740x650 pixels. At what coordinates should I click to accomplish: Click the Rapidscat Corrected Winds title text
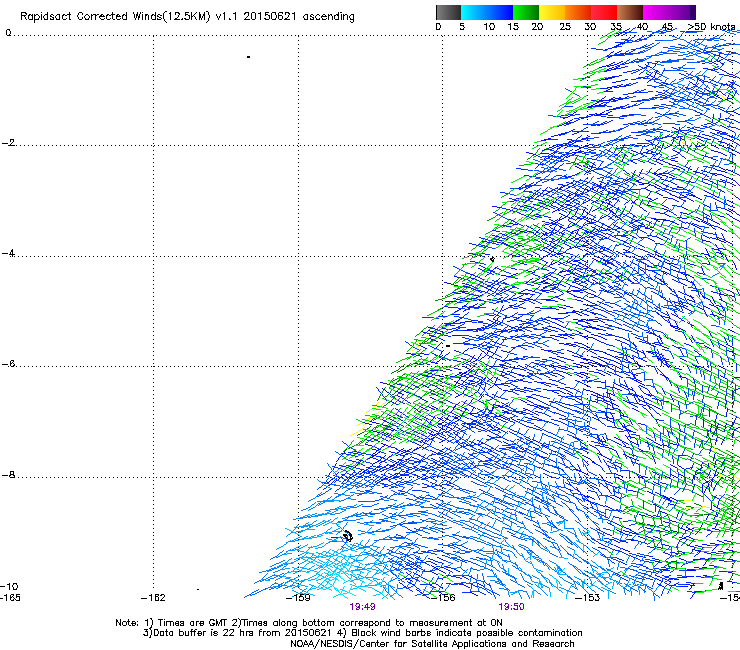pyautogui.click(x=187, y=16)
